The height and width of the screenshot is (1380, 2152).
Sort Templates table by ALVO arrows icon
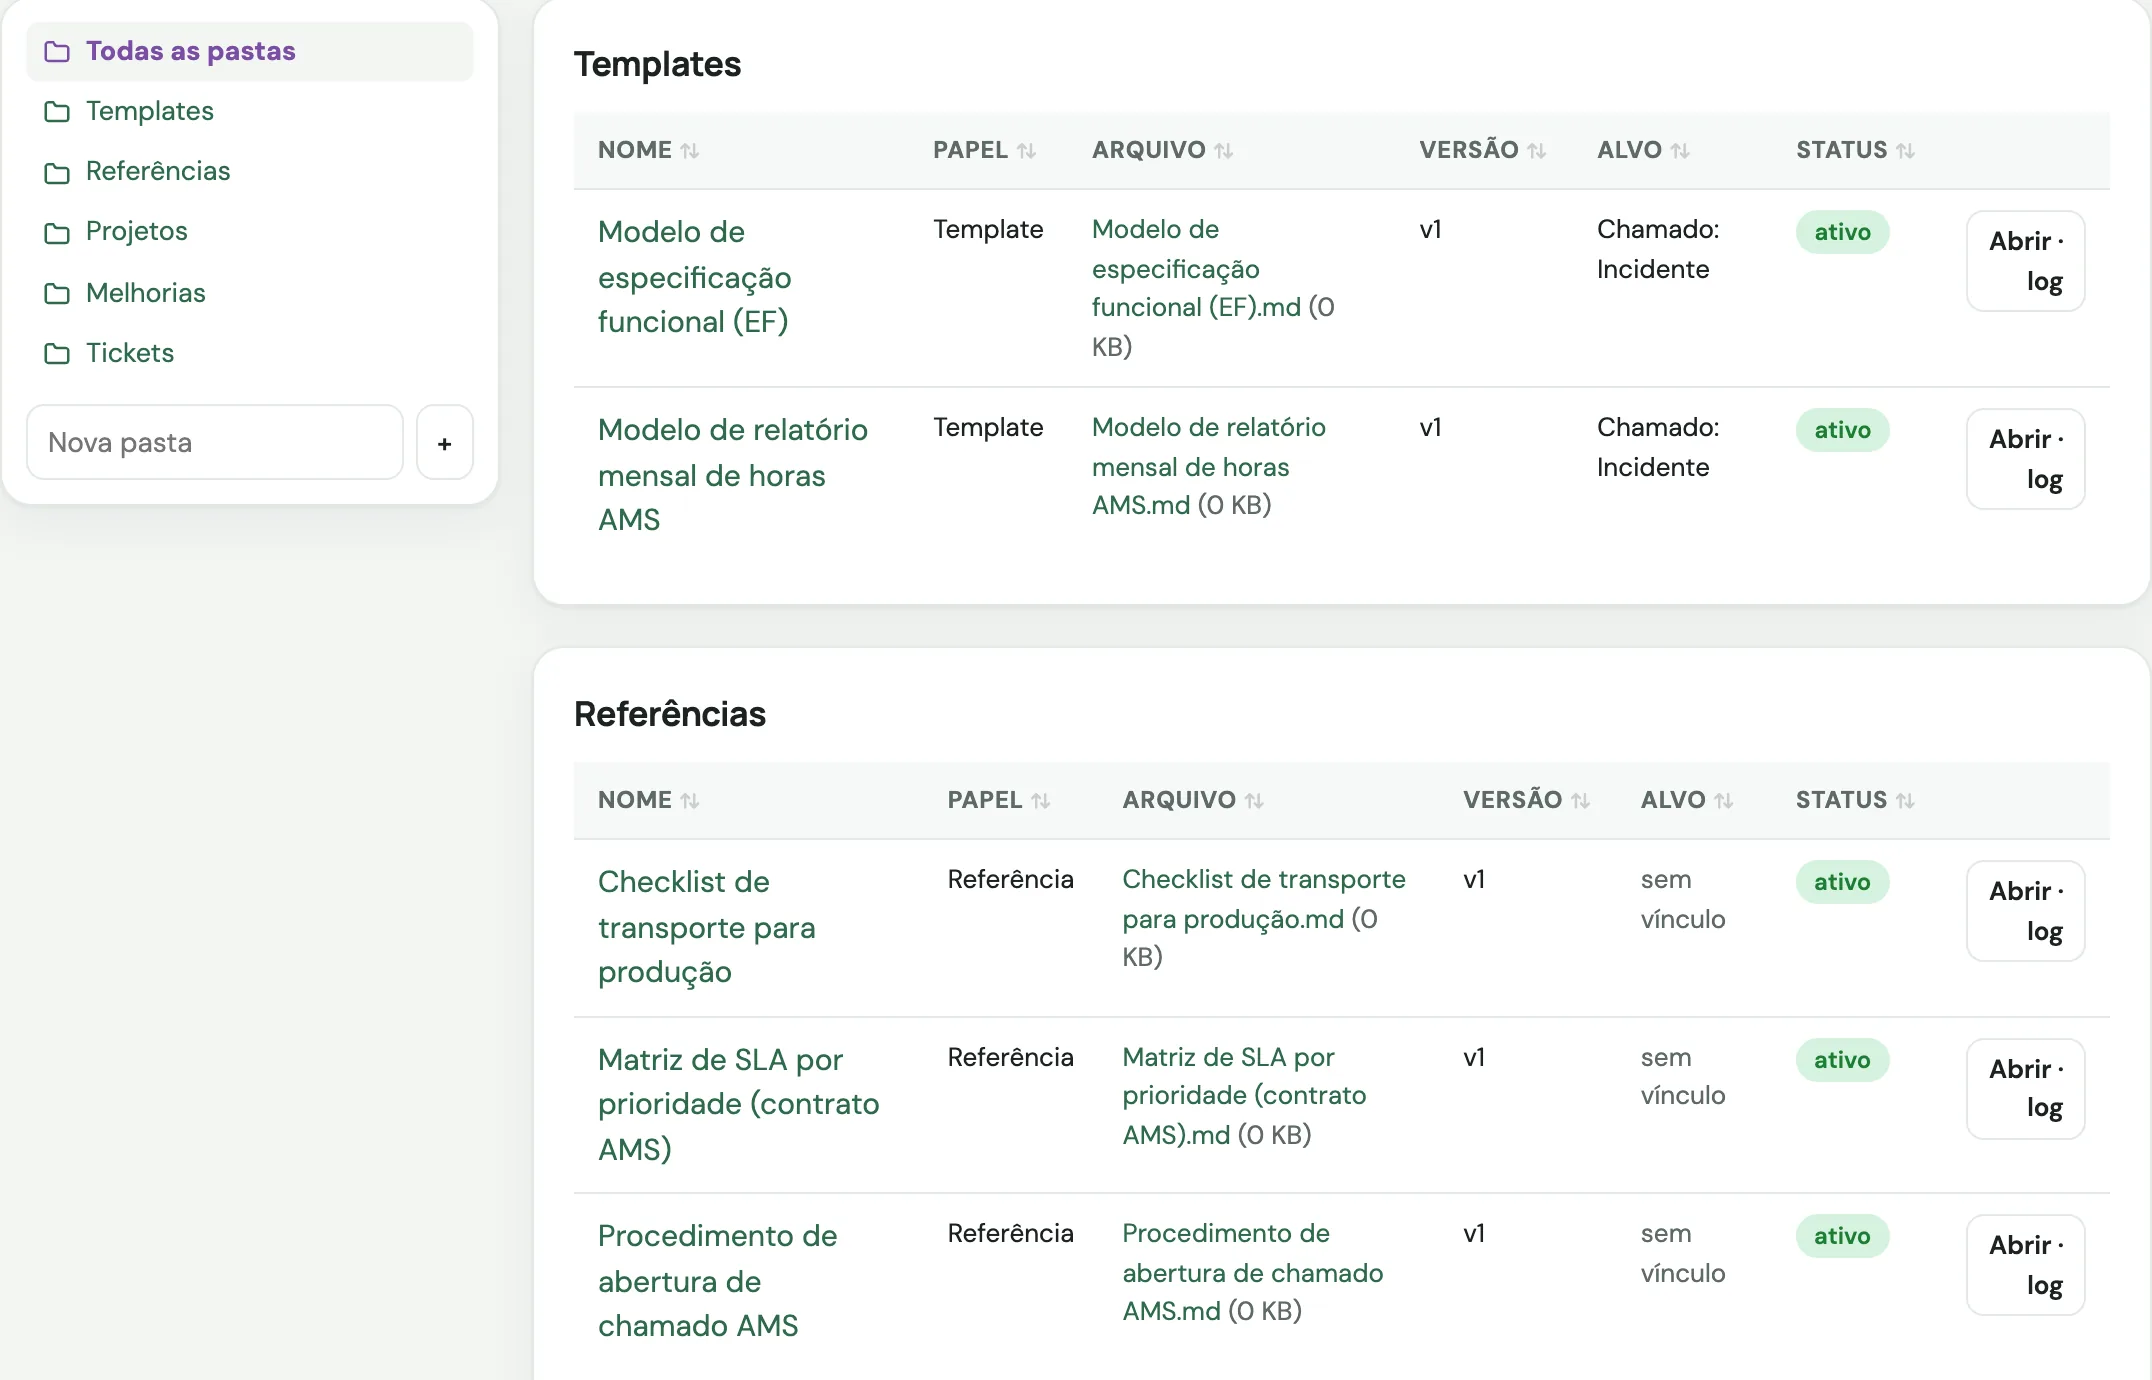coord(1680,151)
